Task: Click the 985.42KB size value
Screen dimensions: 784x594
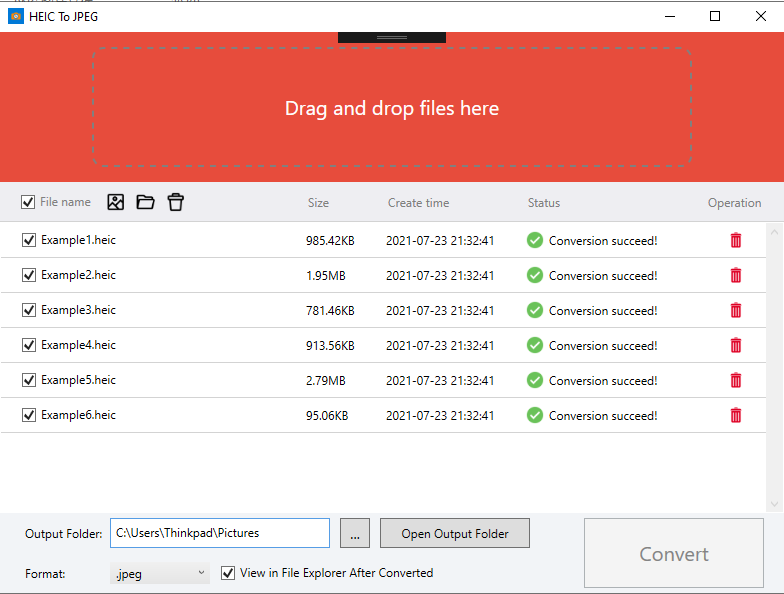Action: (x=330, y=240)
